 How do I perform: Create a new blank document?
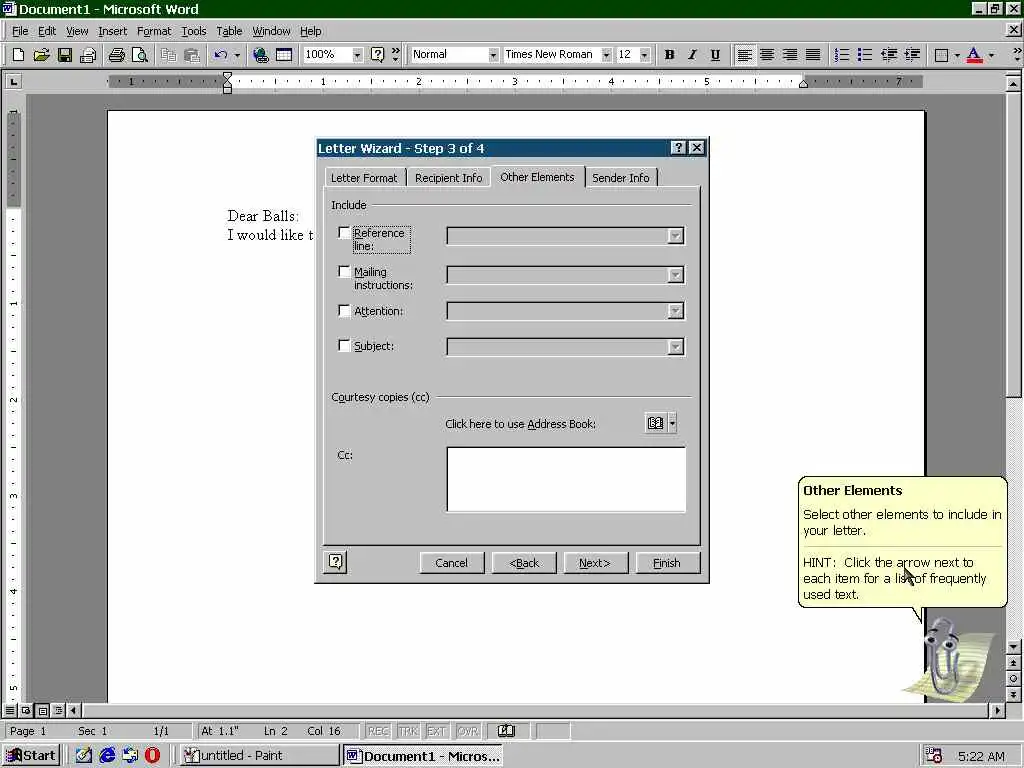click(x=18, y=55)
